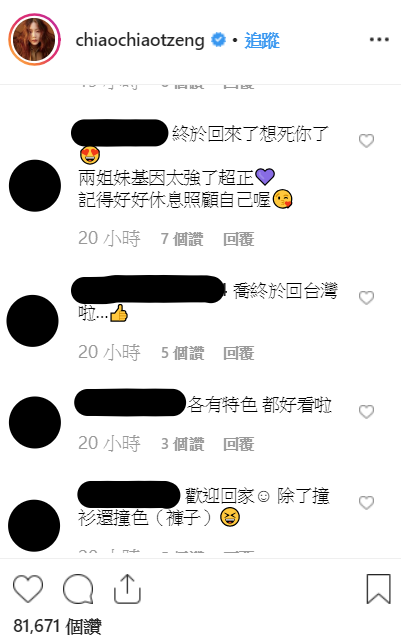
Task: Open the comment bubble icon
Action: [78, 589]
